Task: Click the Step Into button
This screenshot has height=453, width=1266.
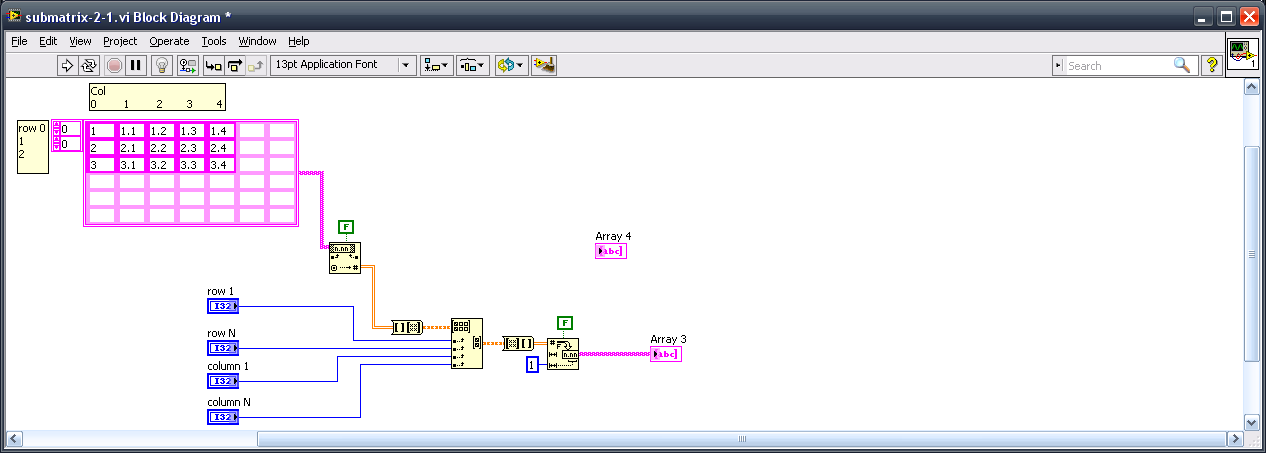Action: pos(214,65)
